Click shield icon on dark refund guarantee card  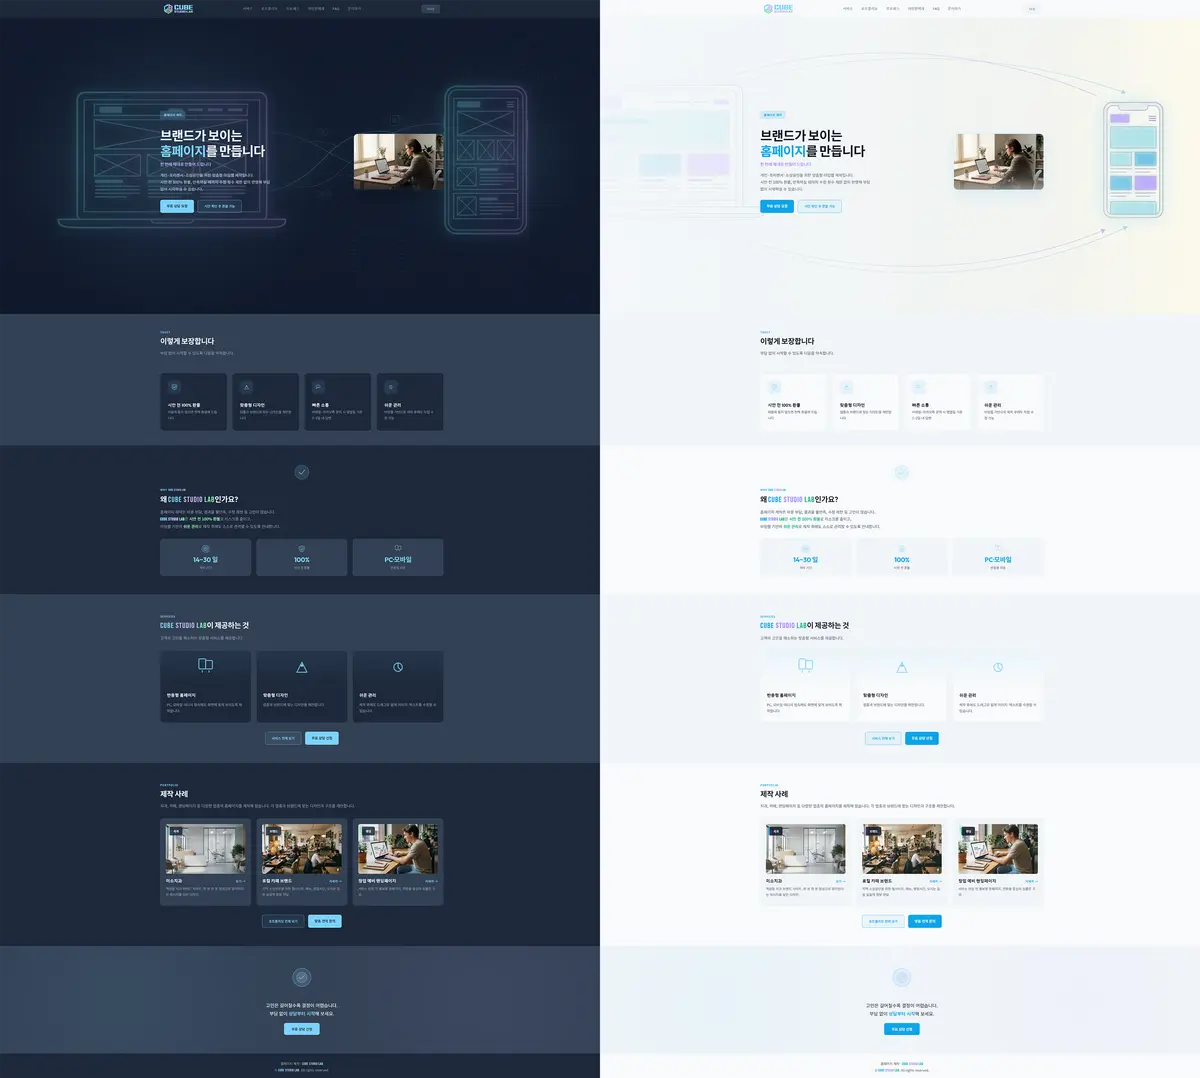click(x=174, y=387)
